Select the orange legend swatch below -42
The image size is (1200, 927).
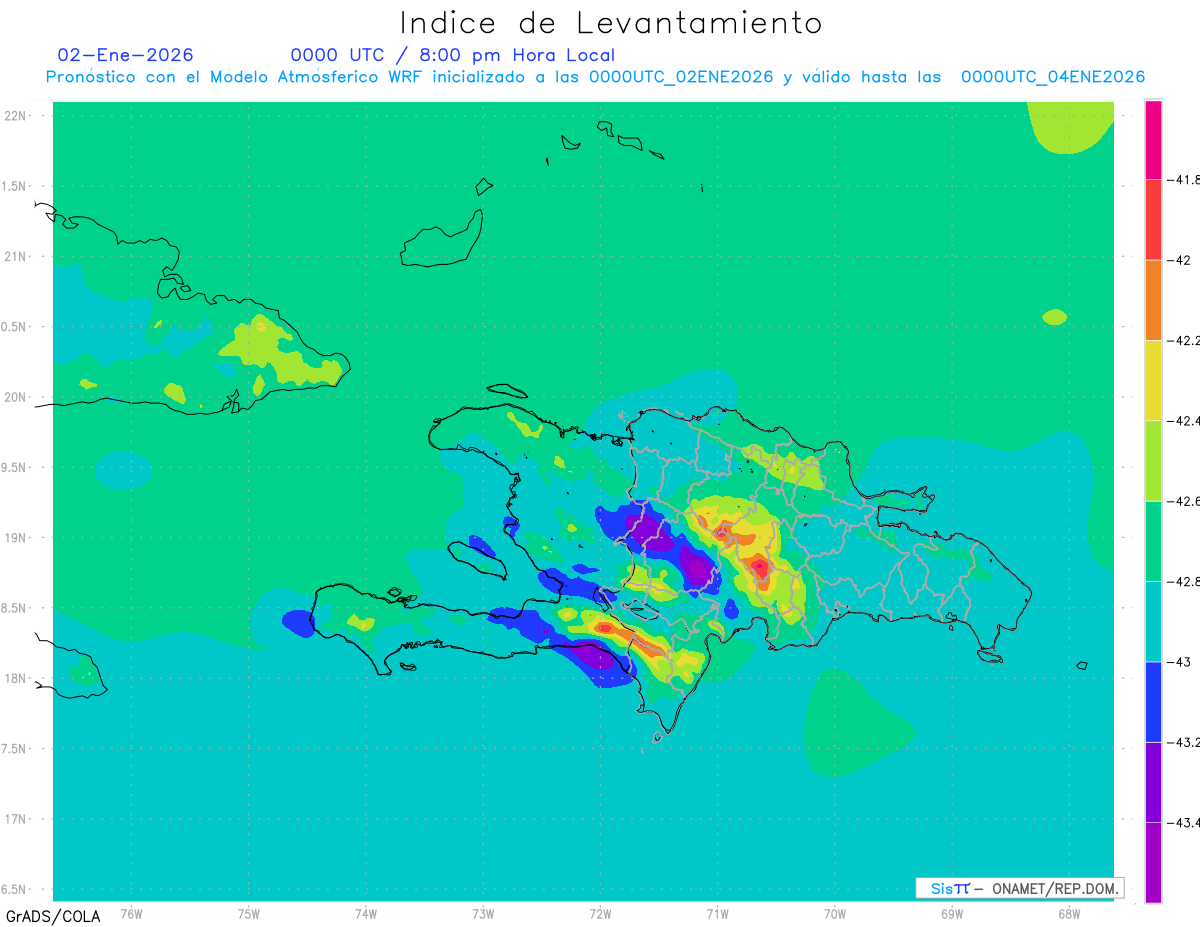coord(1153,300)
